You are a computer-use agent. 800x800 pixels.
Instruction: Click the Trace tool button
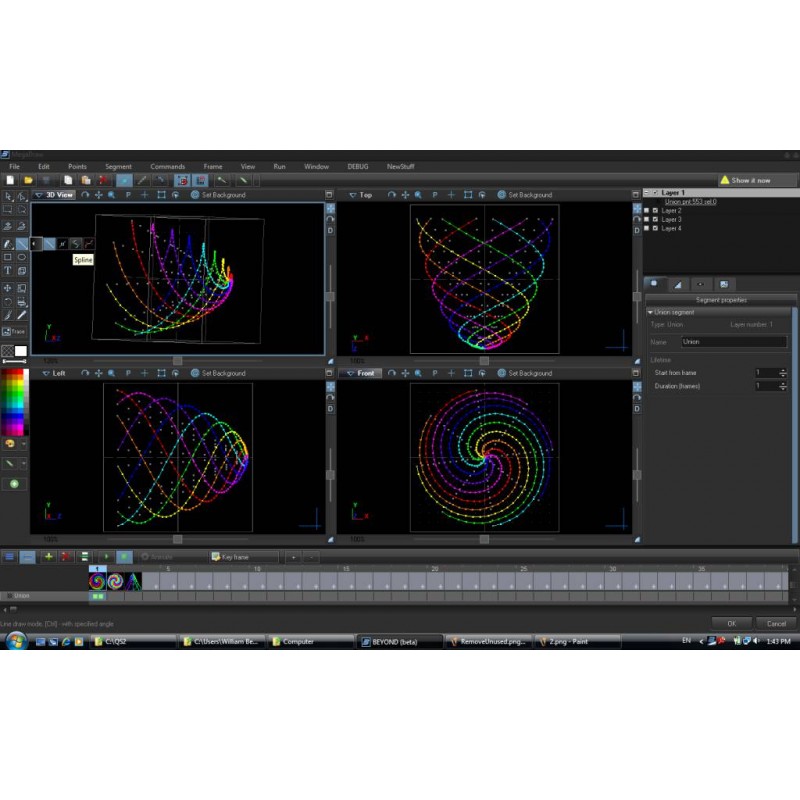(x=14, y=331)
